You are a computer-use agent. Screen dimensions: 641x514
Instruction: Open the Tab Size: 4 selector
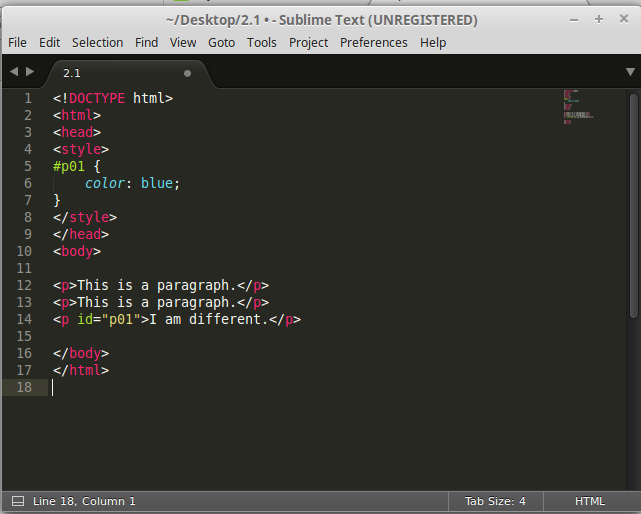(494, 501)
